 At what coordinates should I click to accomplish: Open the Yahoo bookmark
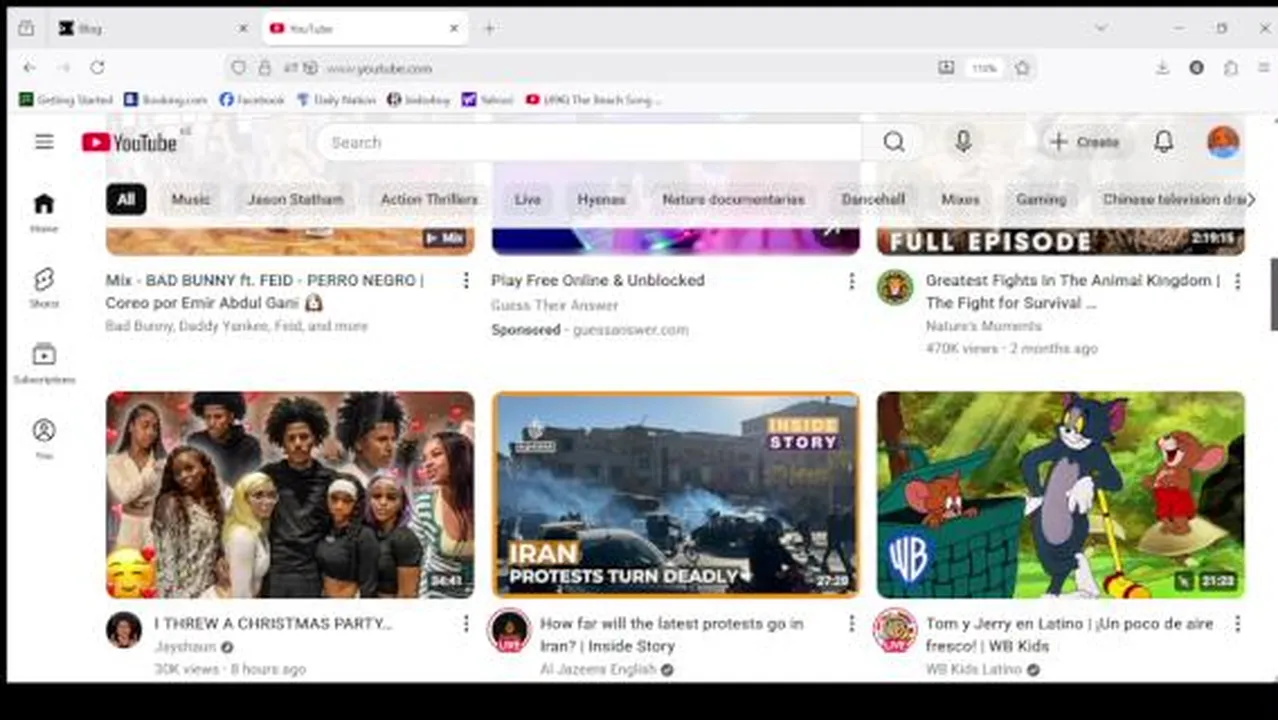[x=487, y=100]
